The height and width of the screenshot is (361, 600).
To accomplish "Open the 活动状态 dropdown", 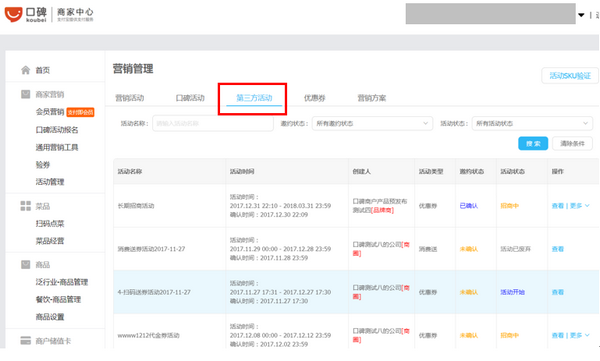I will click(532, 123).
